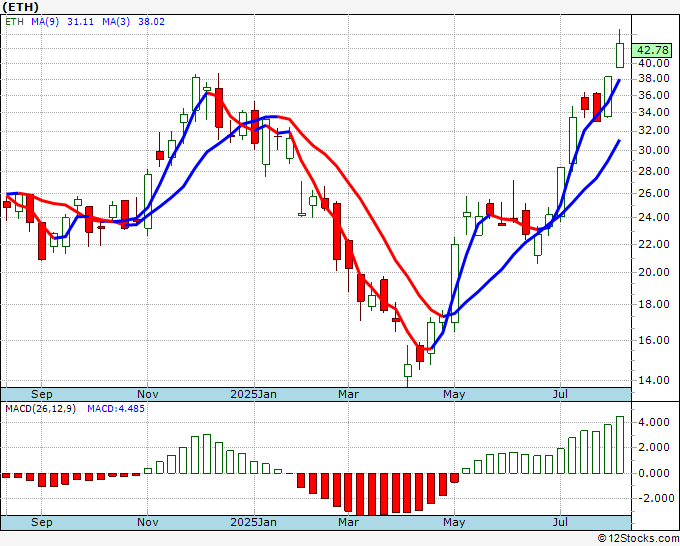Screen dimensions: 680x546
Task: Select 2025Jan on the price chart time axis
Action: click(253, 394)
